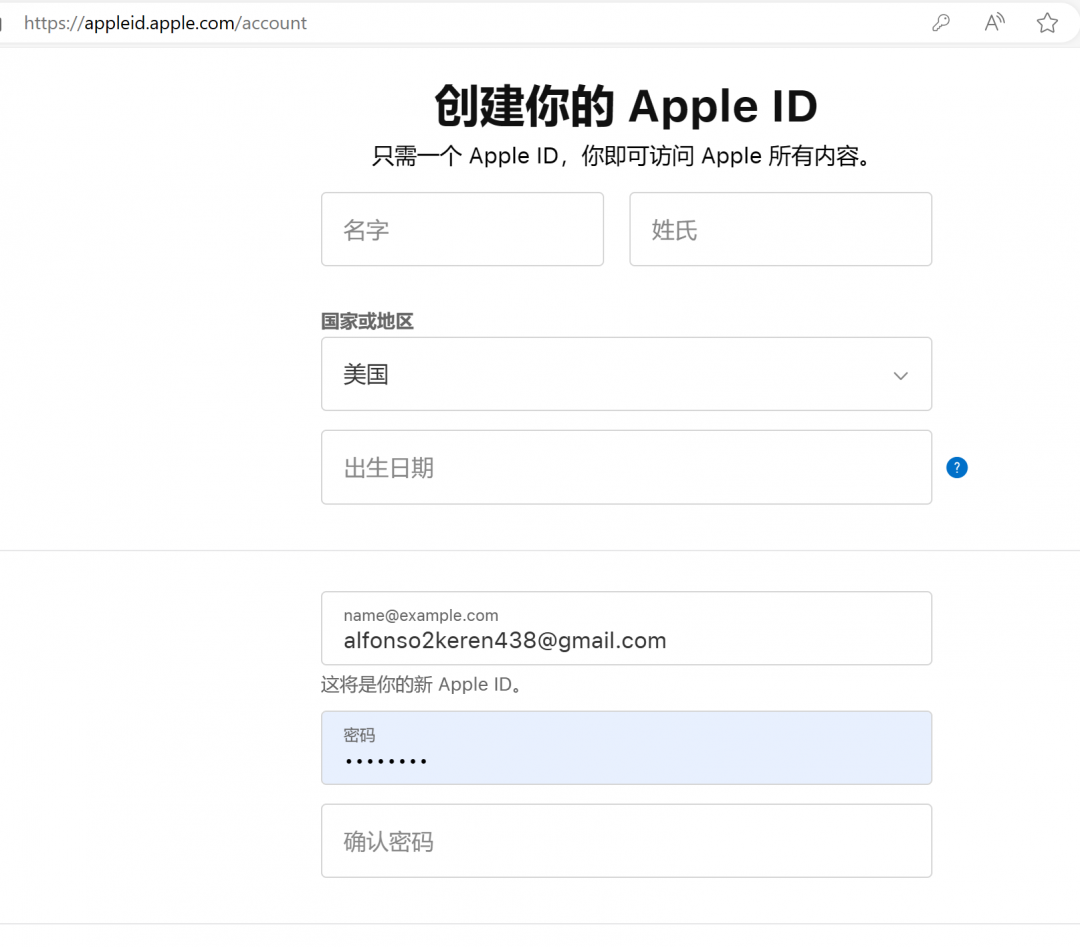This screenshot has width=1080, height=947.
Task: Click the 国家或地区 label text
Action: click(367, 321)
